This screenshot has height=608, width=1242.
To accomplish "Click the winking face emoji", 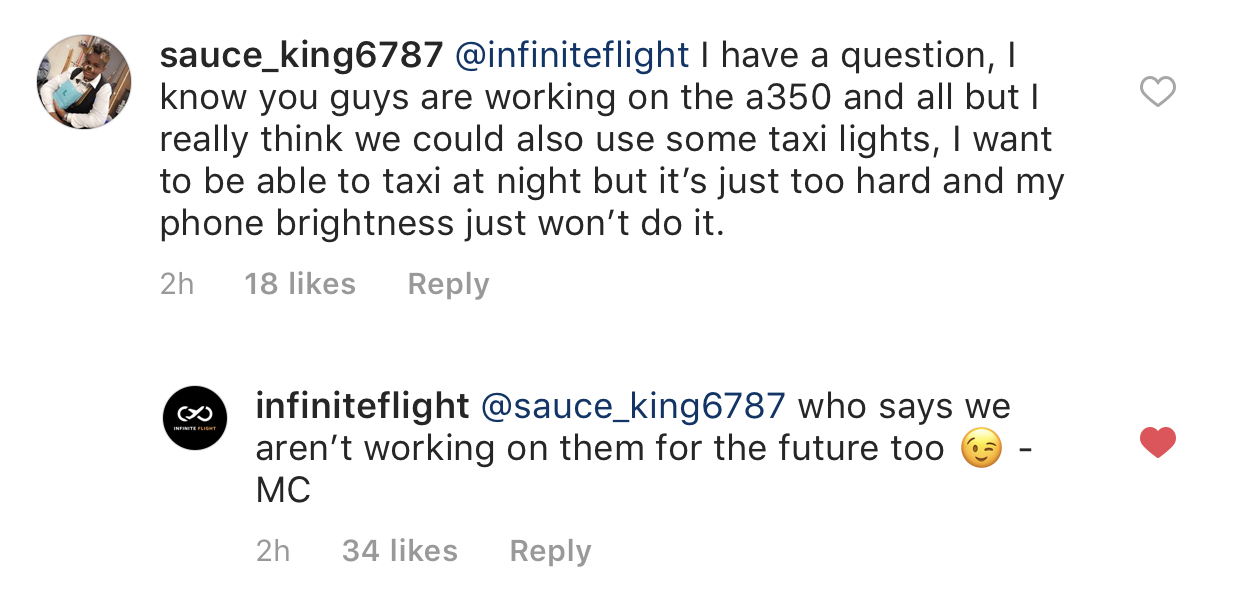I will click(981, 450).
